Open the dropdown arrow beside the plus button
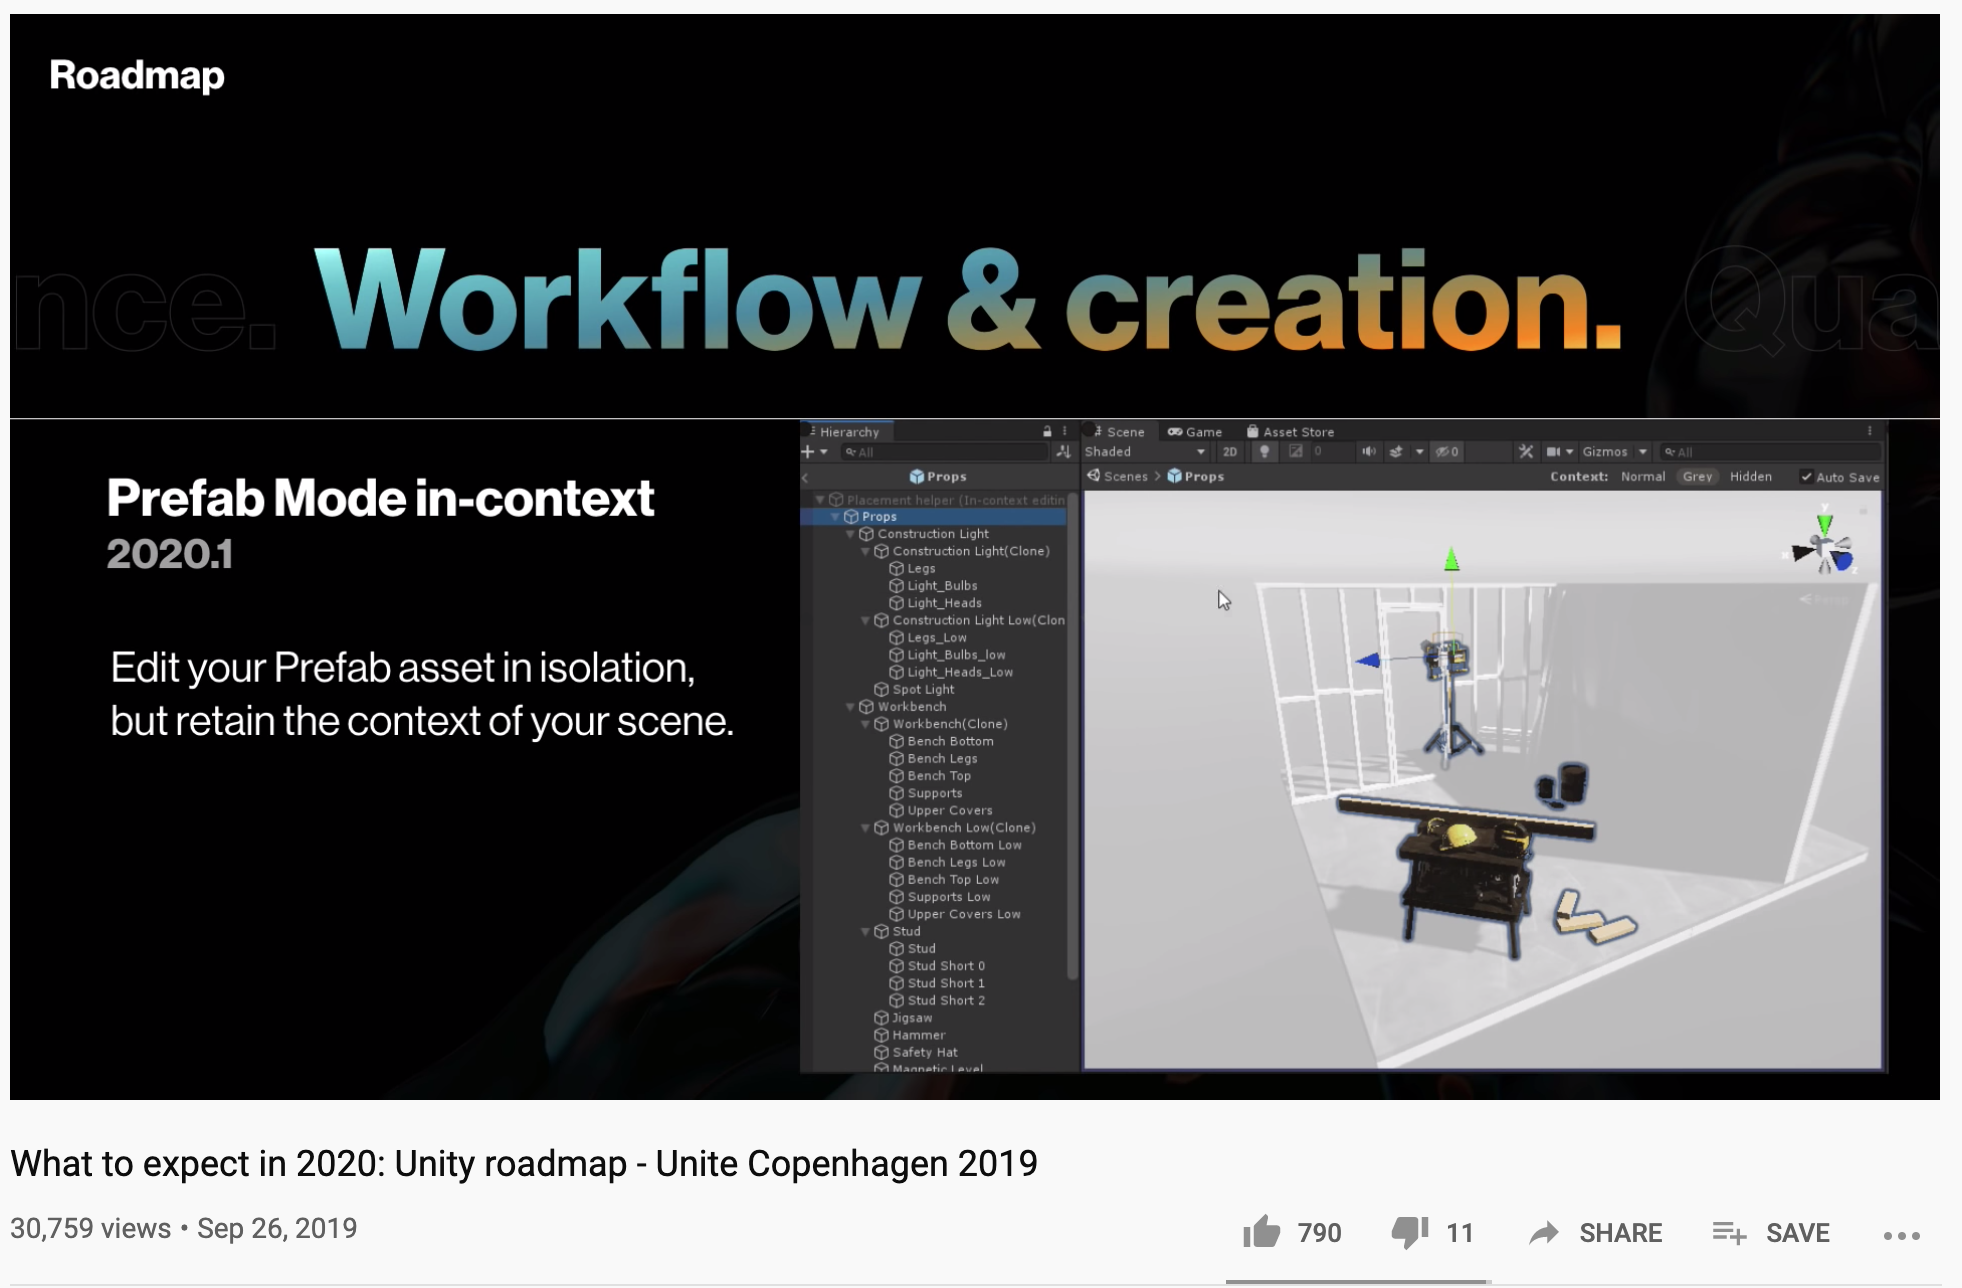This screenshot has height=1288, width=1962. pyautogui.click(x=824, y=452)
